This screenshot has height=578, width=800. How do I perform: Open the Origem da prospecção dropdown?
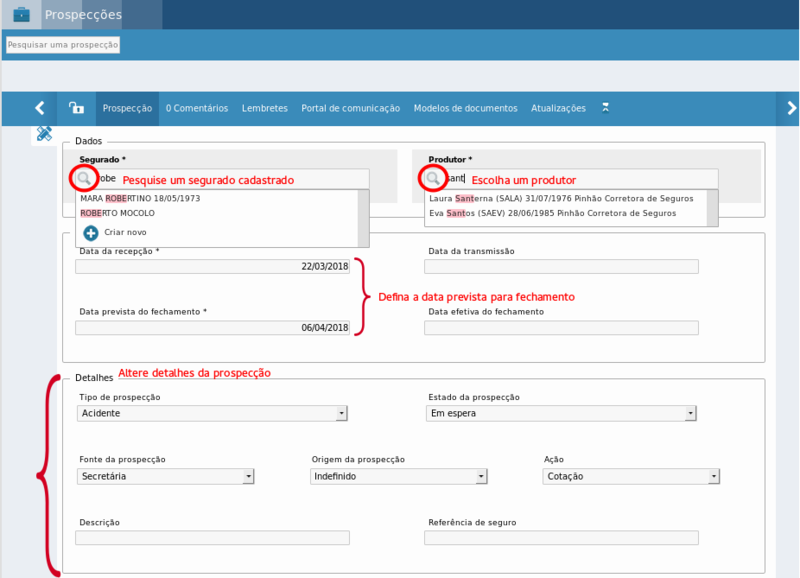pos(398,476)
